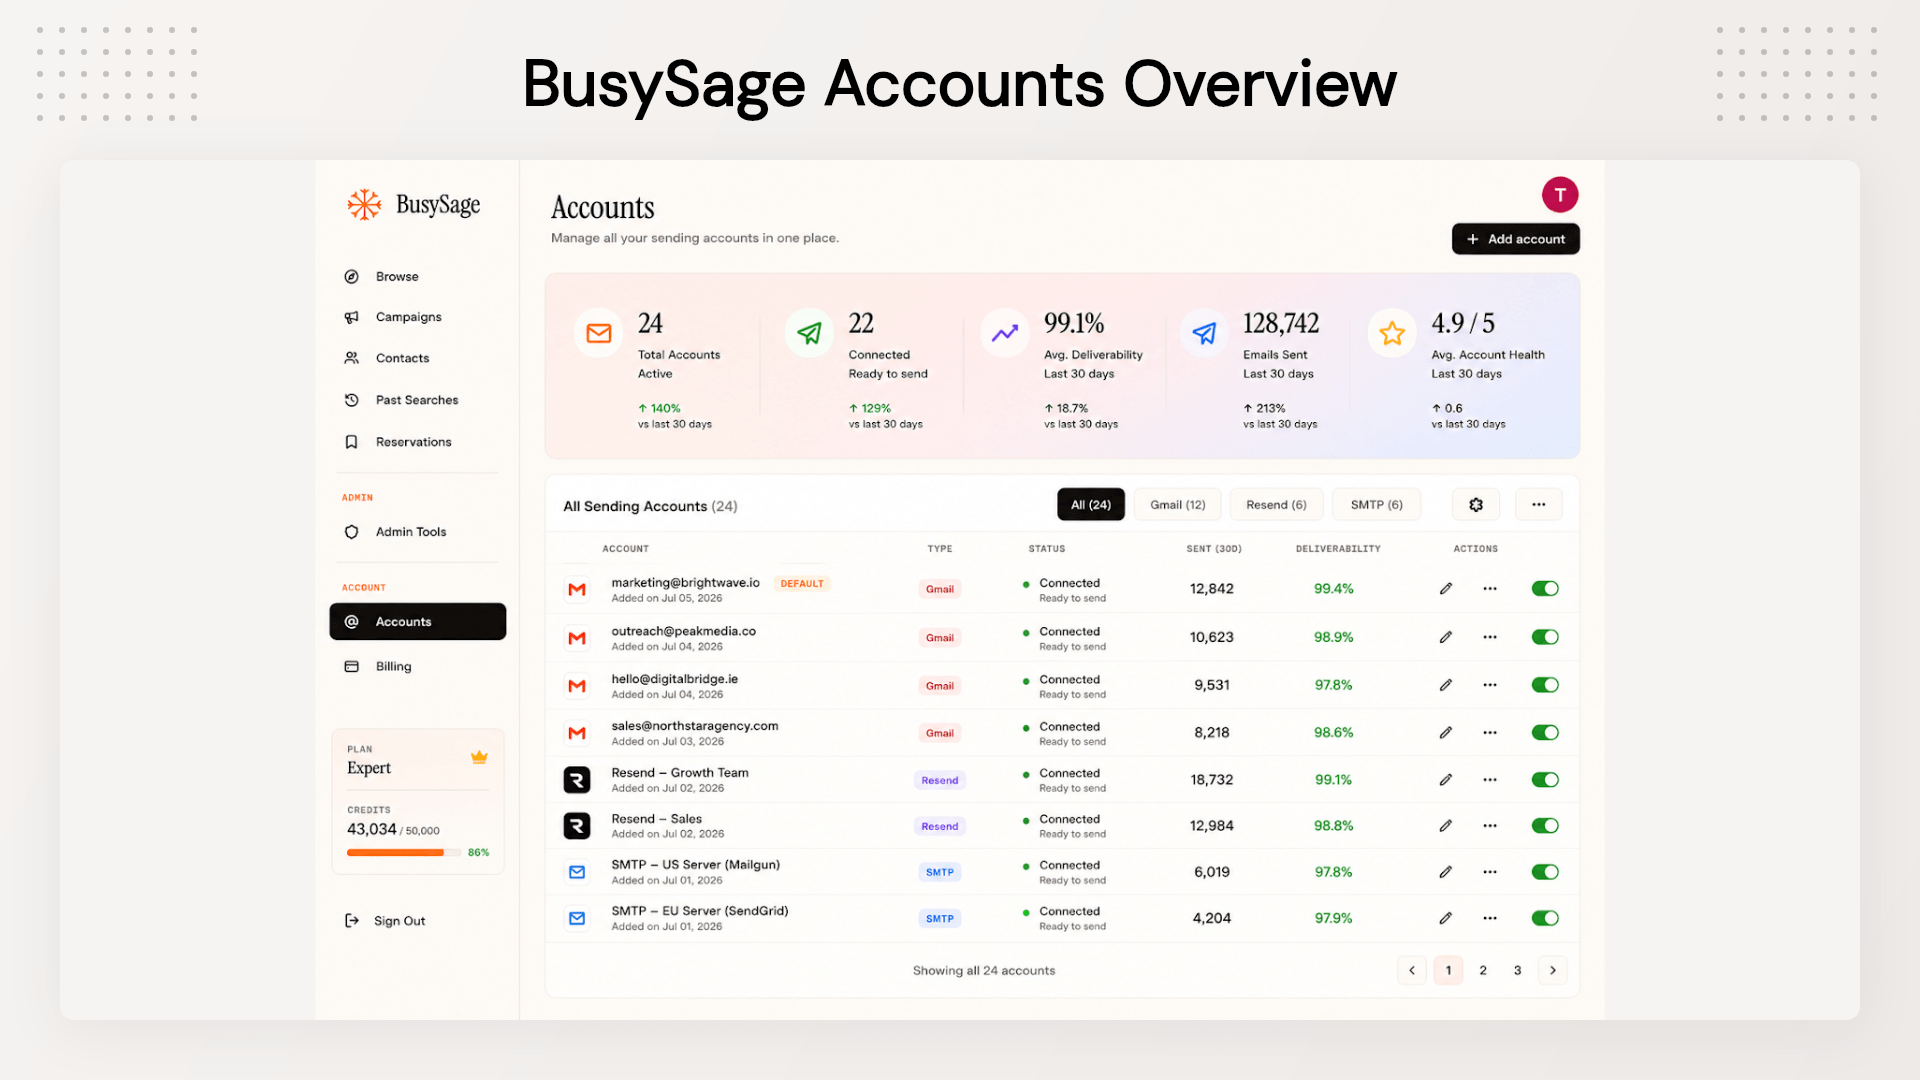This screenshot has height=1080, width=1920.
Task: Open more actions for Resend – Growth Team
Action: pyautogui.click(x=1490, y=780)
